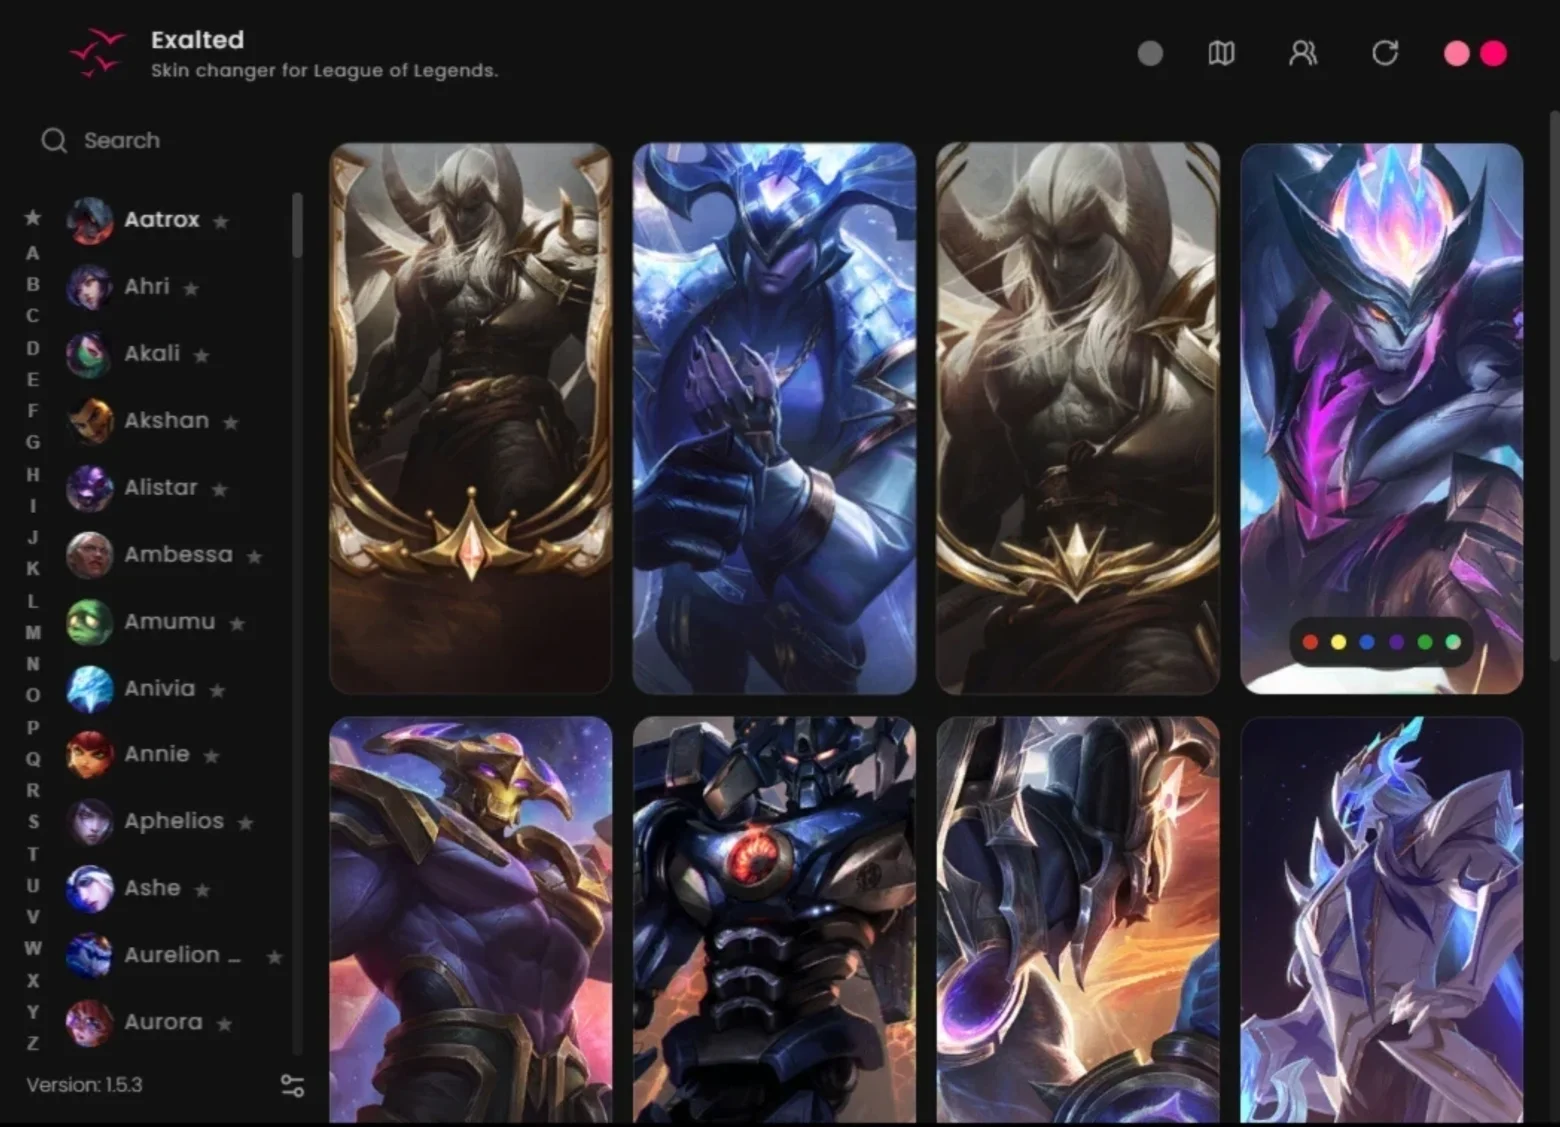The height and width of the screenshot is (1127, 1560).
Task: Click the search magnifier icon
Action: pos(54,141)
